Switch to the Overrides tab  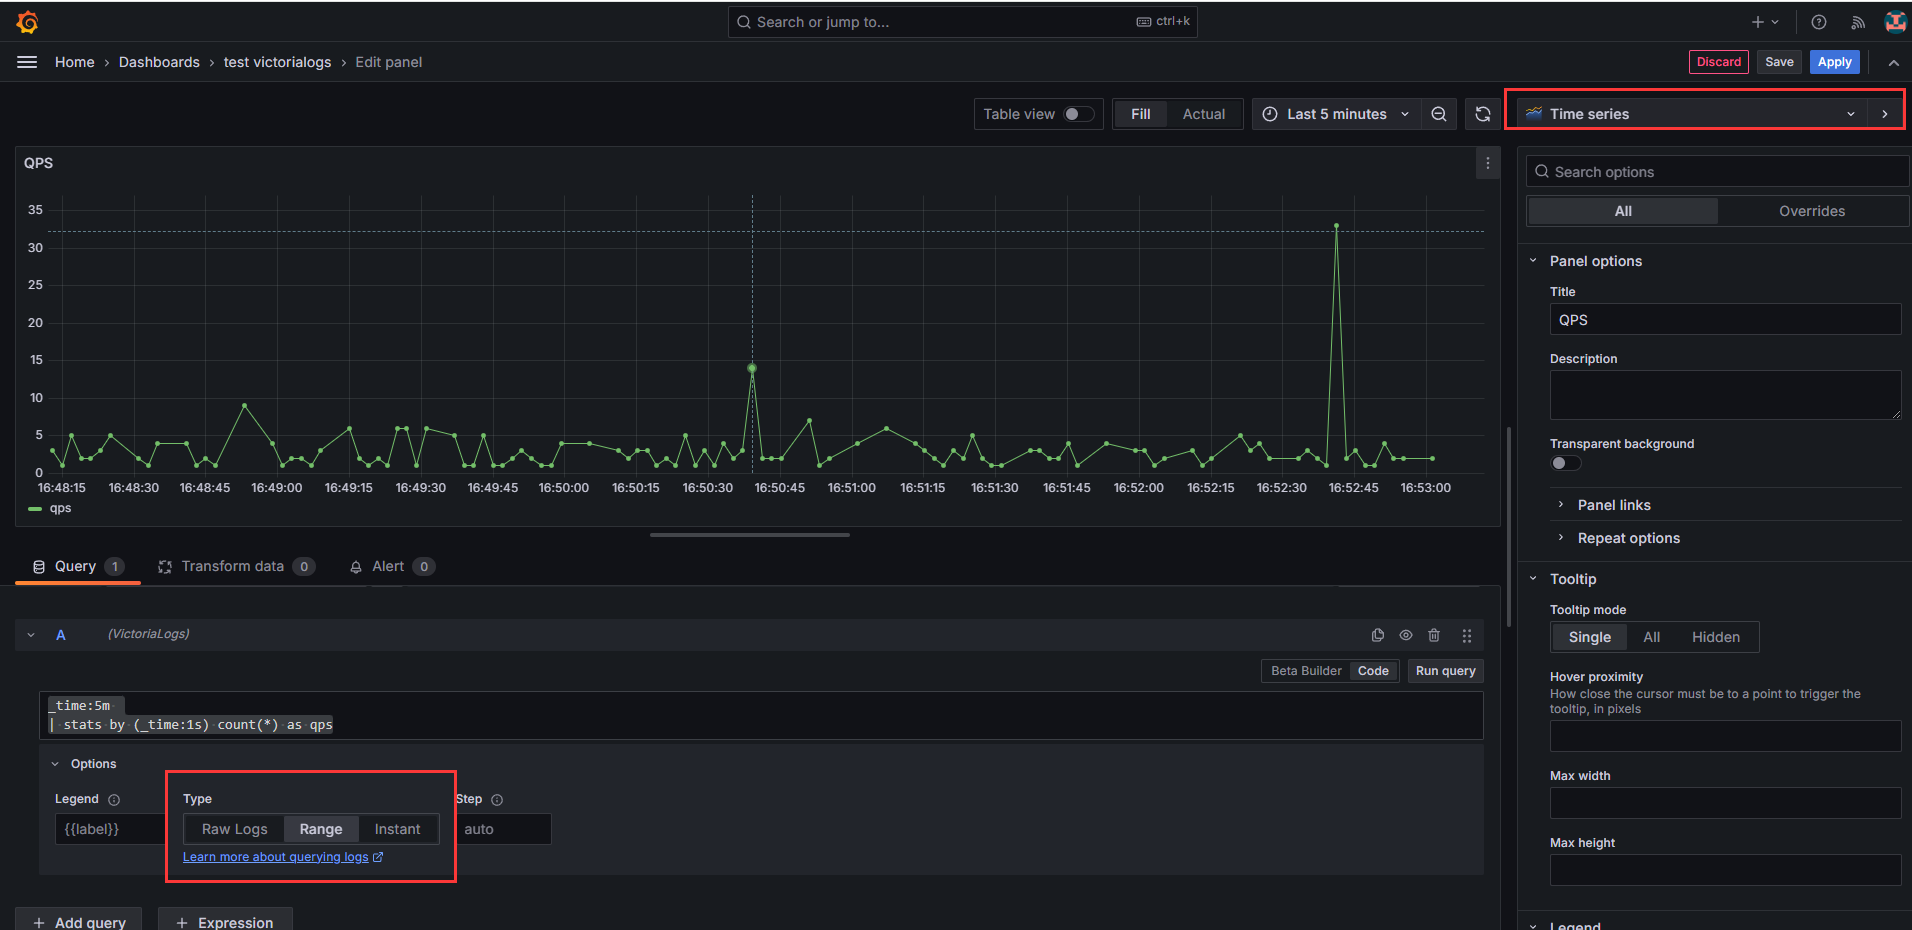[x=1811, y=211]
